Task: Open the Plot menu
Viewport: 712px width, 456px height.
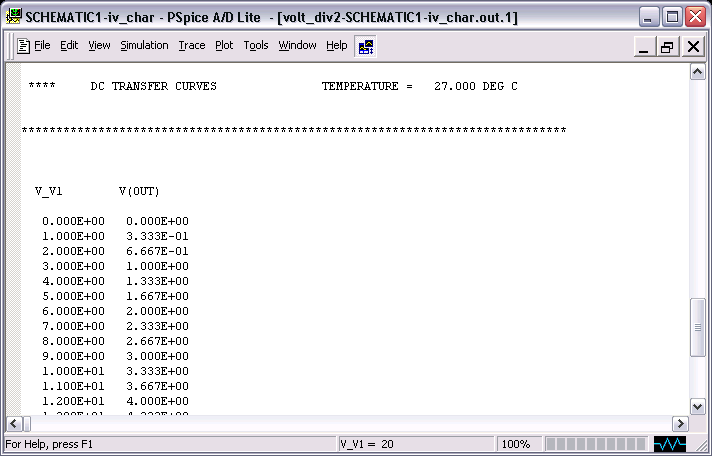Action: 224,45
